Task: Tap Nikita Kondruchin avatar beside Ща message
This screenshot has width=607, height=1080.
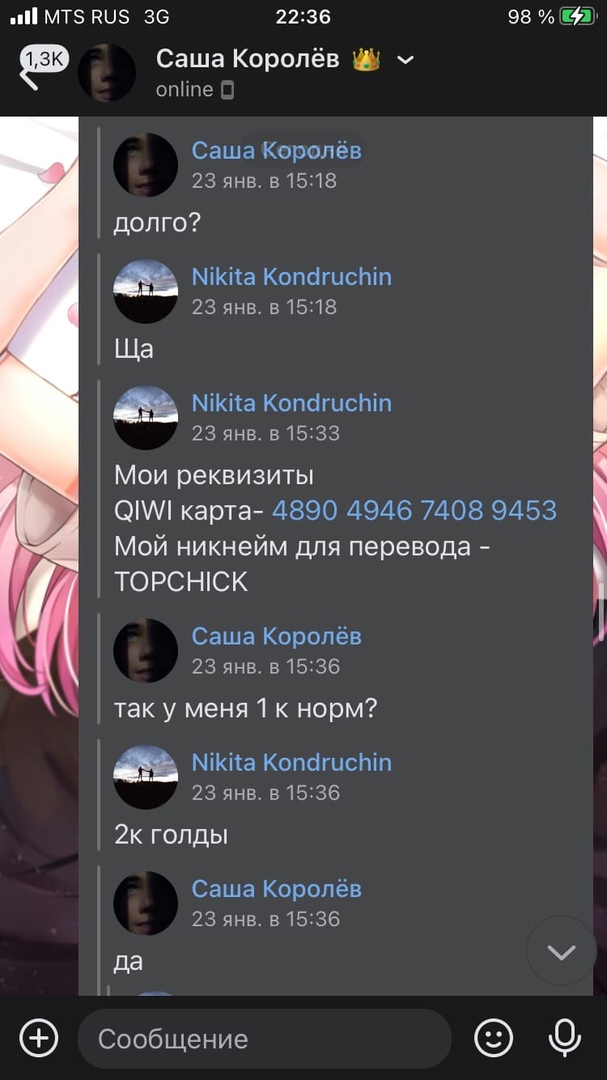Action: click(145, 291)
